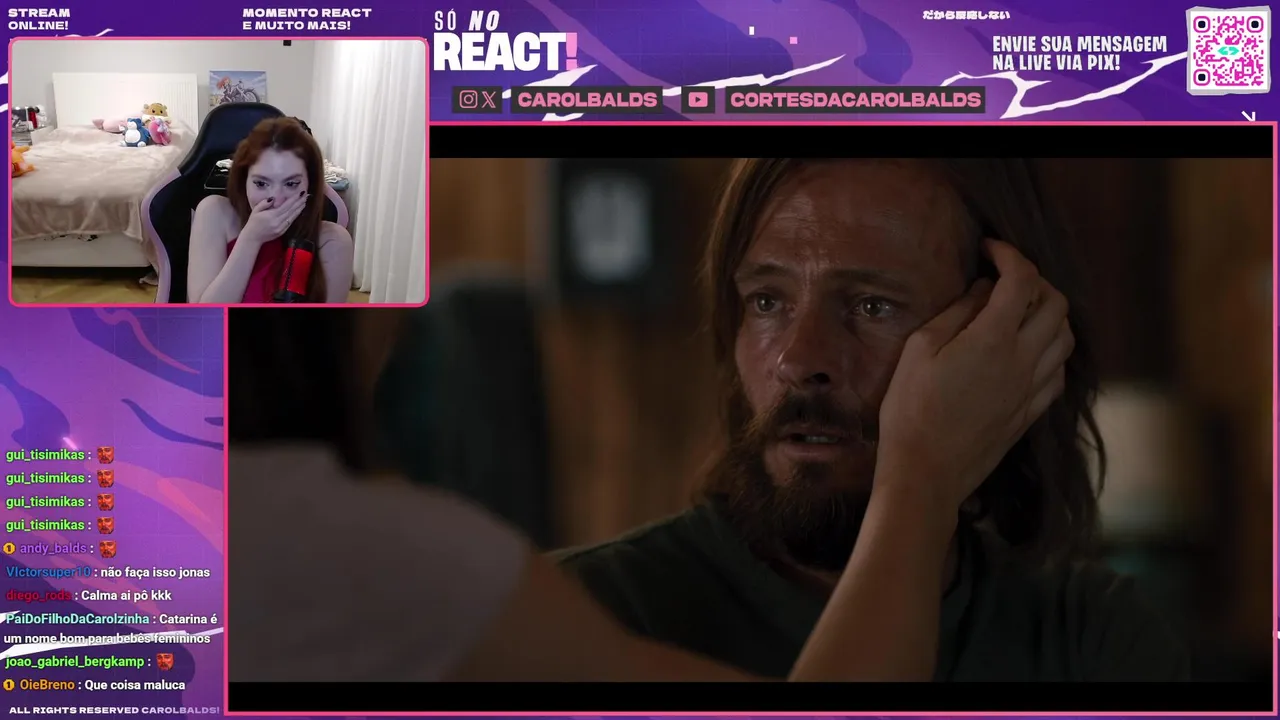
Task: Click the CORTESDACAROLBALDS channel label
Action: pos(855,99)
